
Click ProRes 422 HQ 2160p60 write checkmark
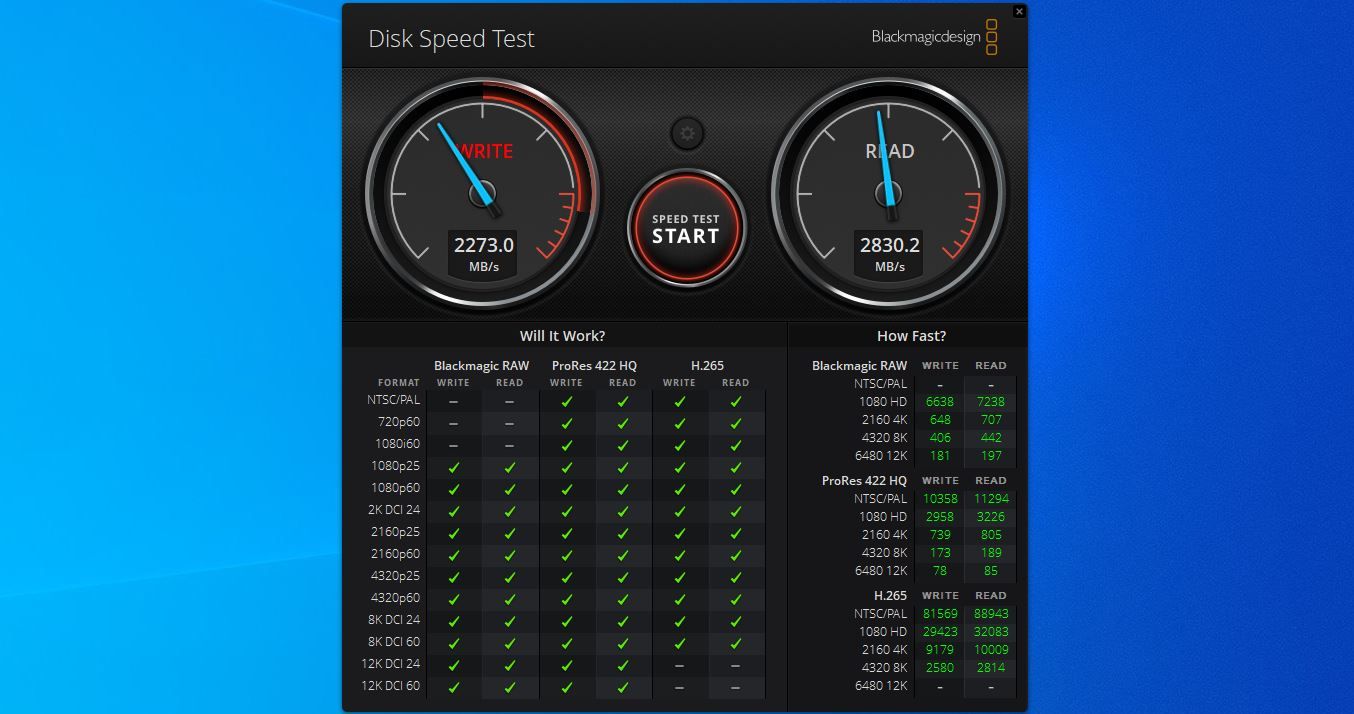pos(566,555)
